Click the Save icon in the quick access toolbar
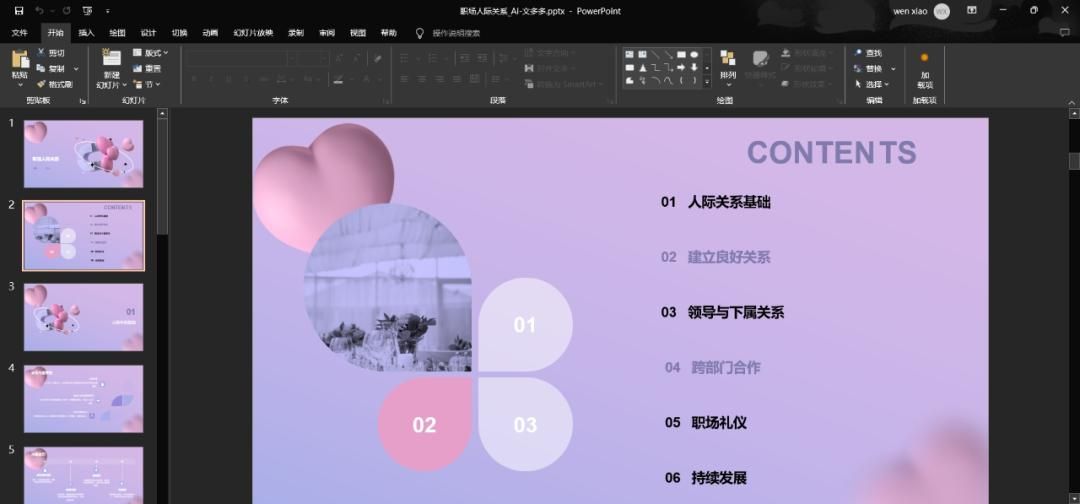Viewport: 1080px width, 504px height. click(19, 11)
